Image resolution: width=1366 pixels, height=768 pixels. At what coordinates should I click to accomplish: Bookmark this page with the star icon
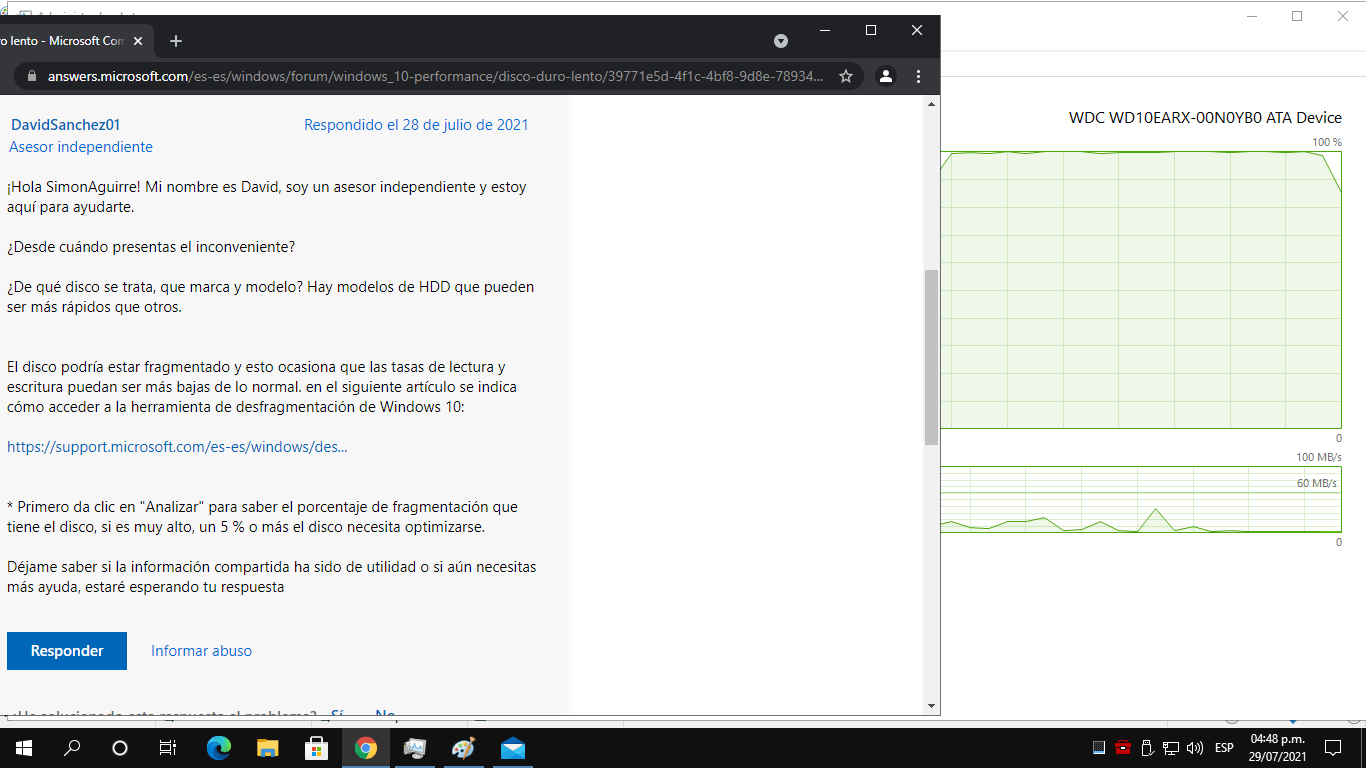coord(846,76)
